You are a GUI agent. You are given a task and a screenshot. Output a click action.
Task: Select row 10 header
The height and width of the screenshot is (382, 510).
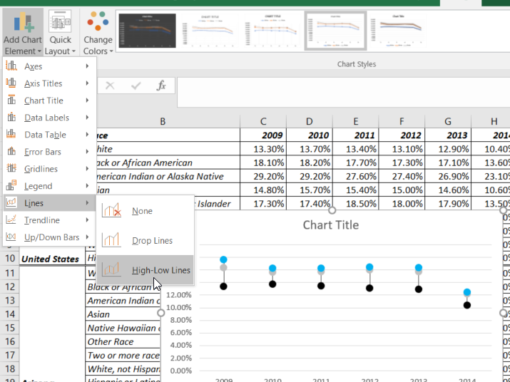click(x=10, y=258)
